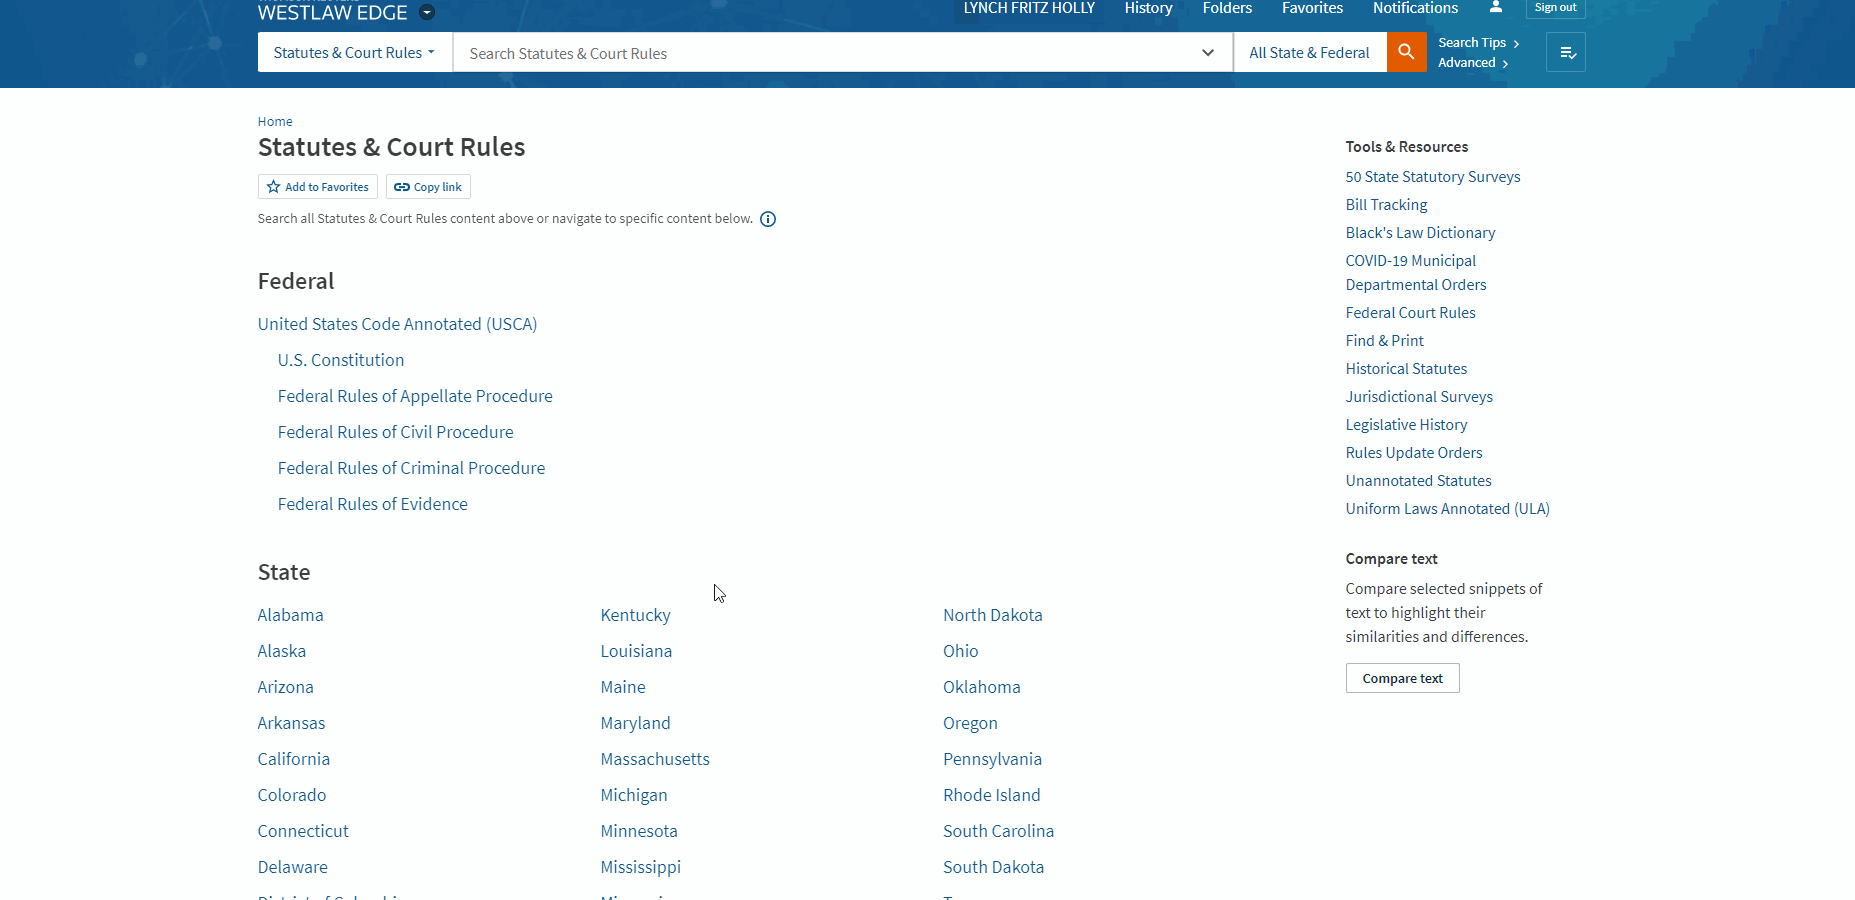The height and width of the screenshot is (900, 1855).
Task: Click the Sign out button
Action: 1555,8
